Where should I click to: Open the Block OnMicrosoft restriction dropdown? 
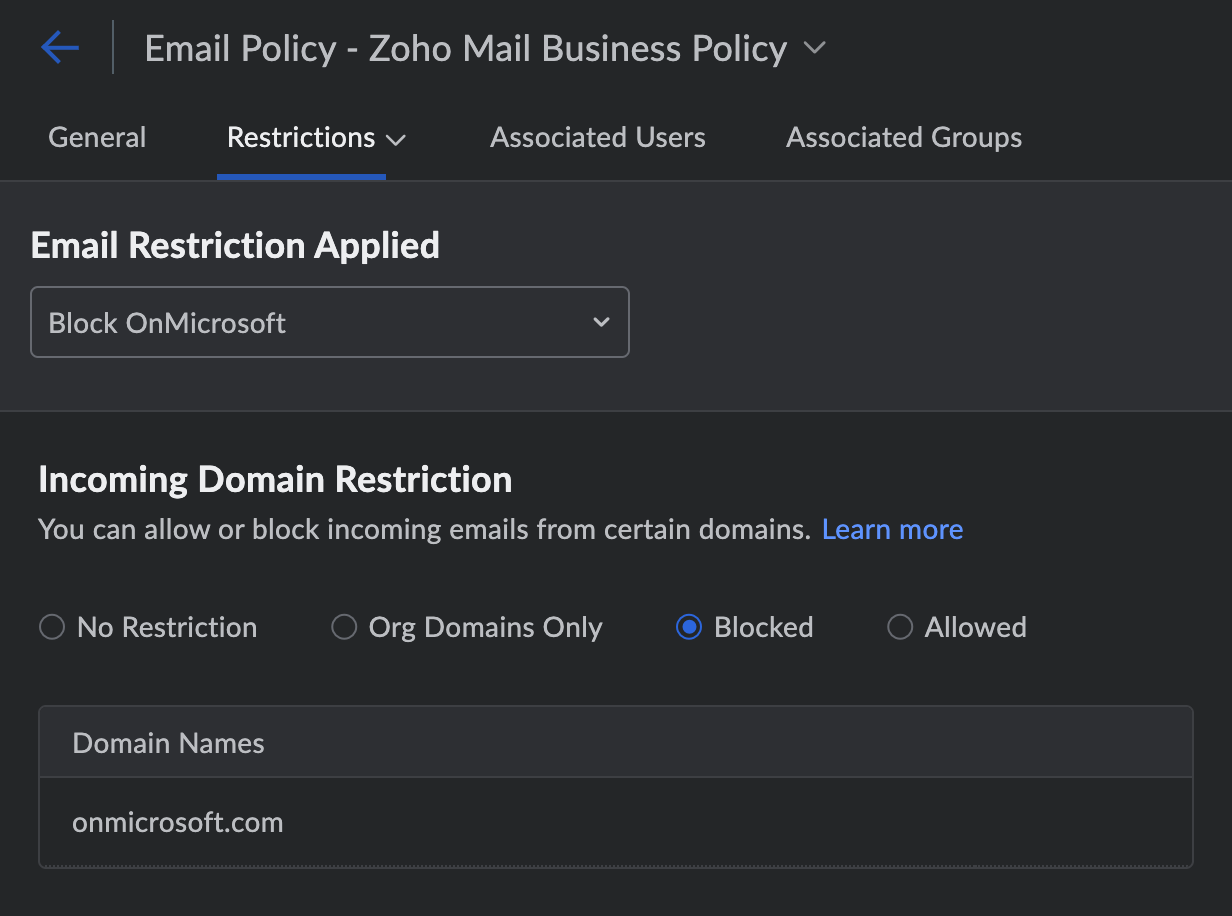point(329,322)
